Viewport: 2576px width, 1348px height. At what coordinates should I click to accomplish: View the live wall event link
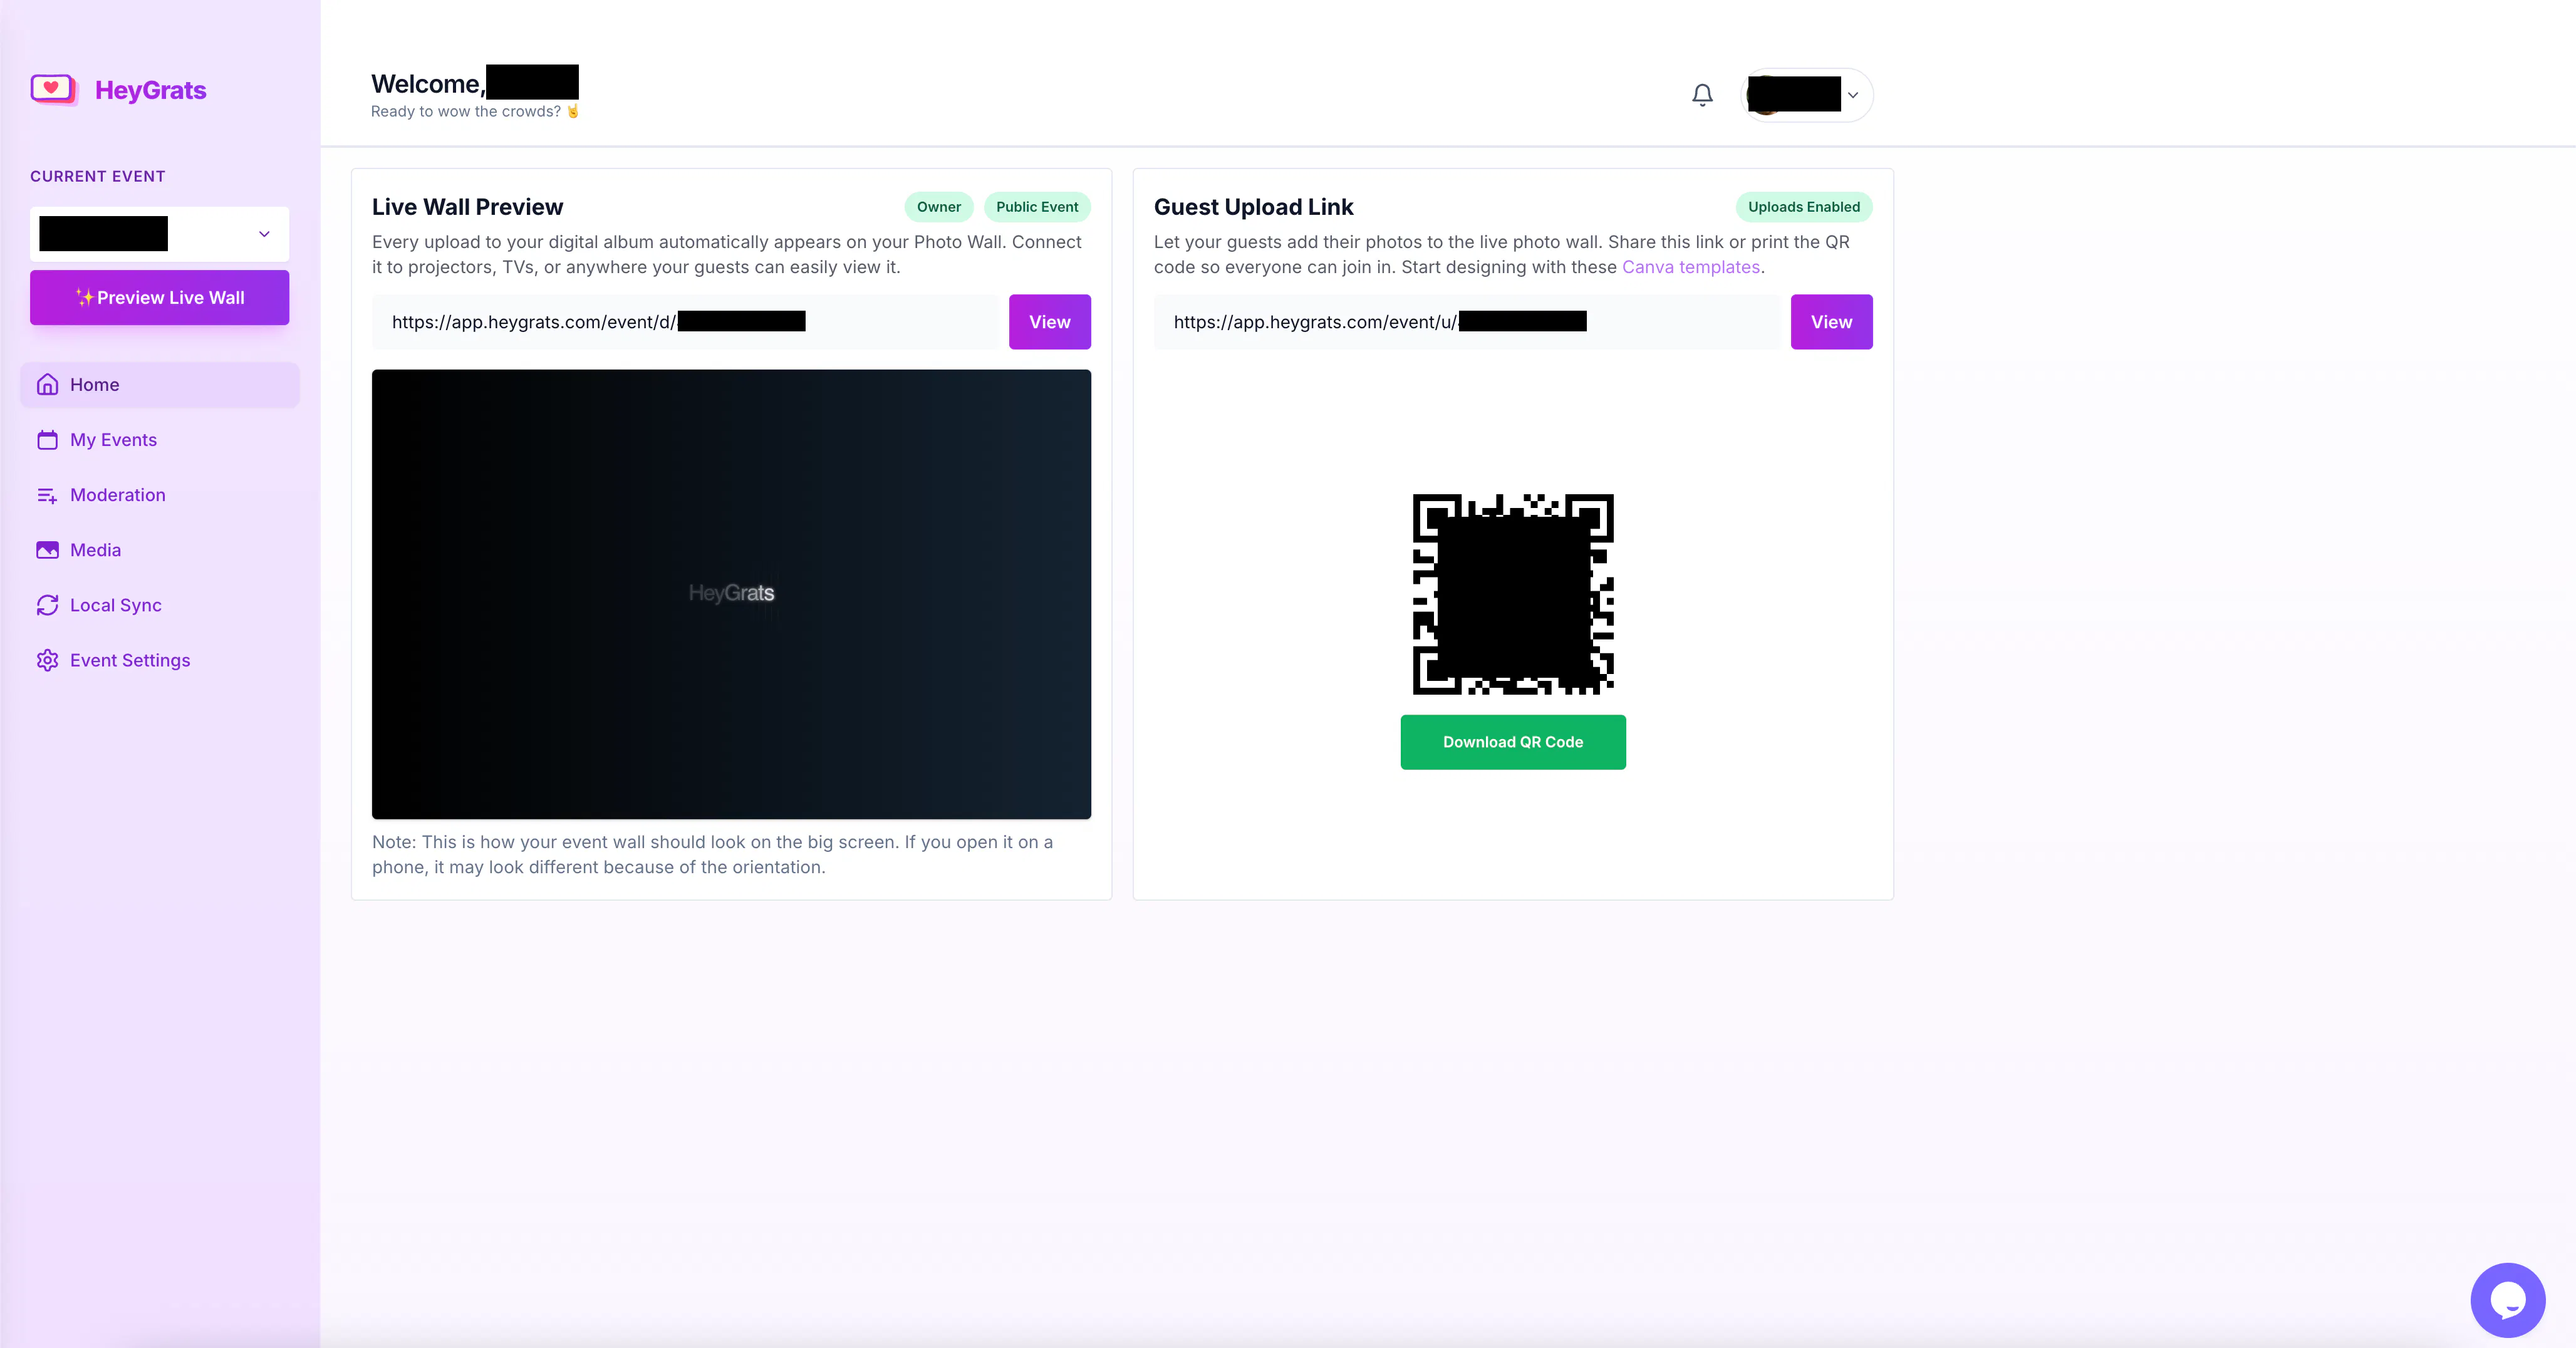pyautogui.click(x=1049, y=321)
